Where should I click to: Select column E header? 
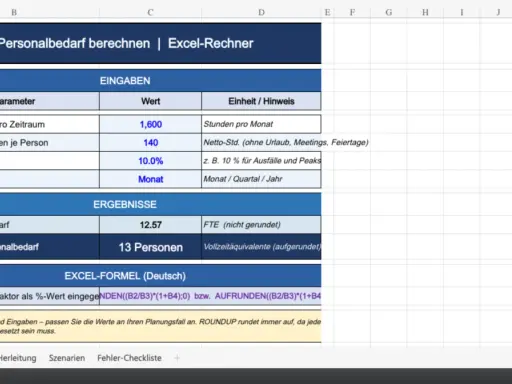click(x=327, y=12)
